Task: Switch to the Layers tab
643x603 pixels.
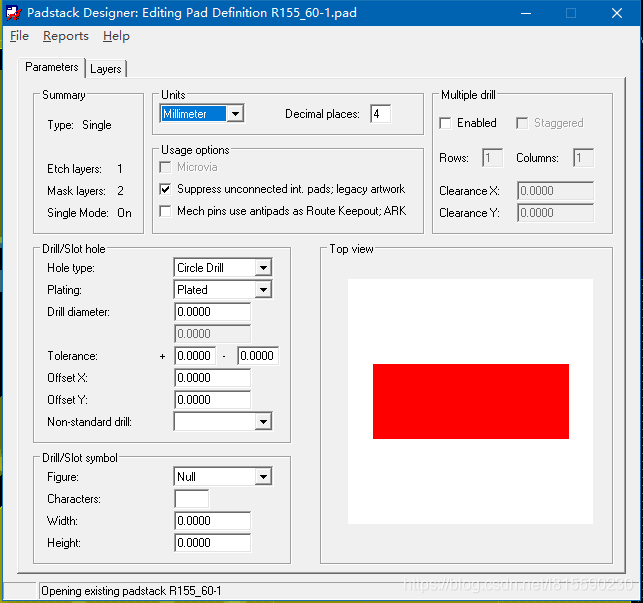Action: (x=106, y=69)
